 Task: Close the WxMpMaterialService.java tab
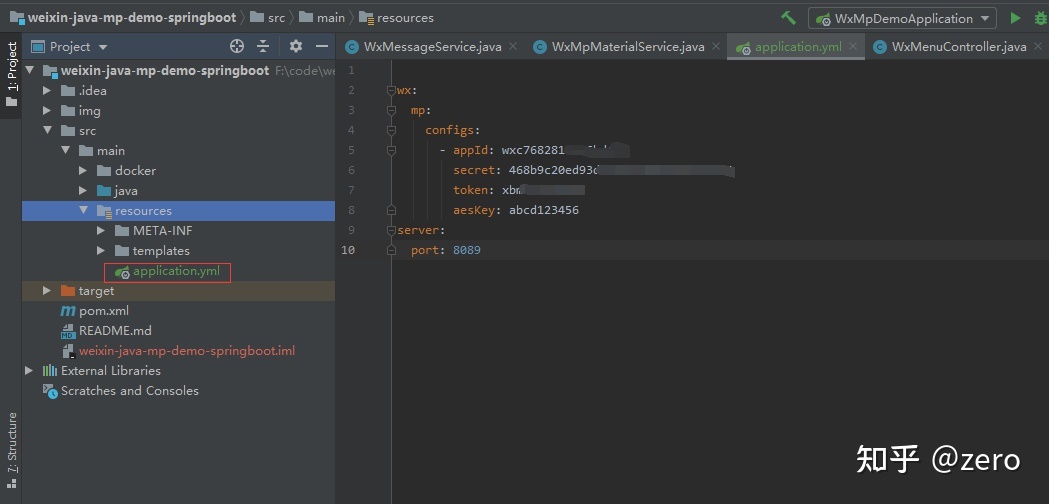point(716,46)
